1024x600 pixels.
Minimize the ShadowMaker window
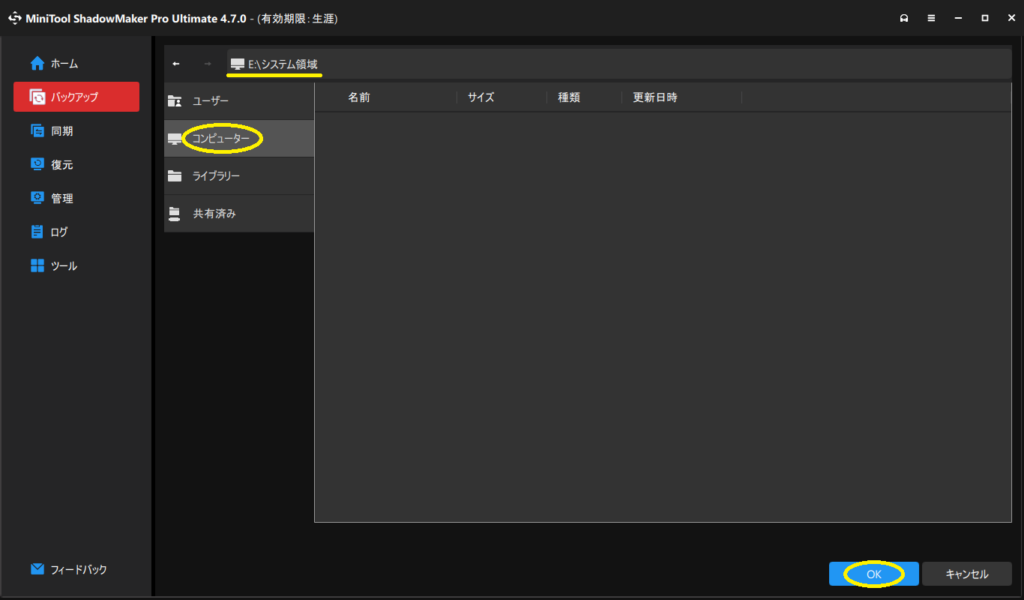[958, 18]
